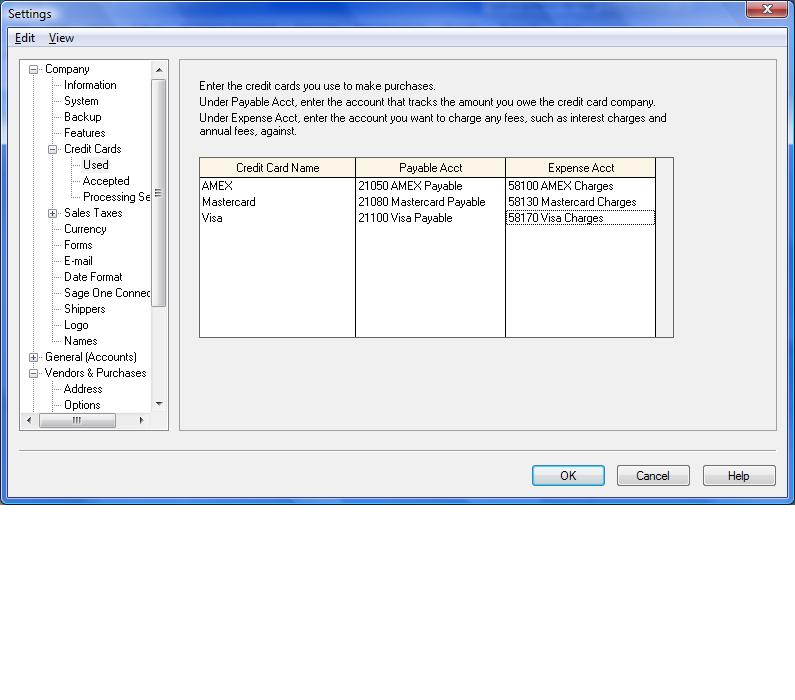Screen dimensions: 795x700
Task: Click the 21080 Mastercard Payable cell
Action: pos(430,202)
